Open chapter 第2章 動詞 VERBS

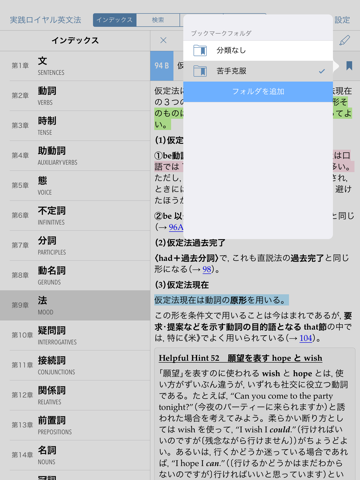(75, 96)
